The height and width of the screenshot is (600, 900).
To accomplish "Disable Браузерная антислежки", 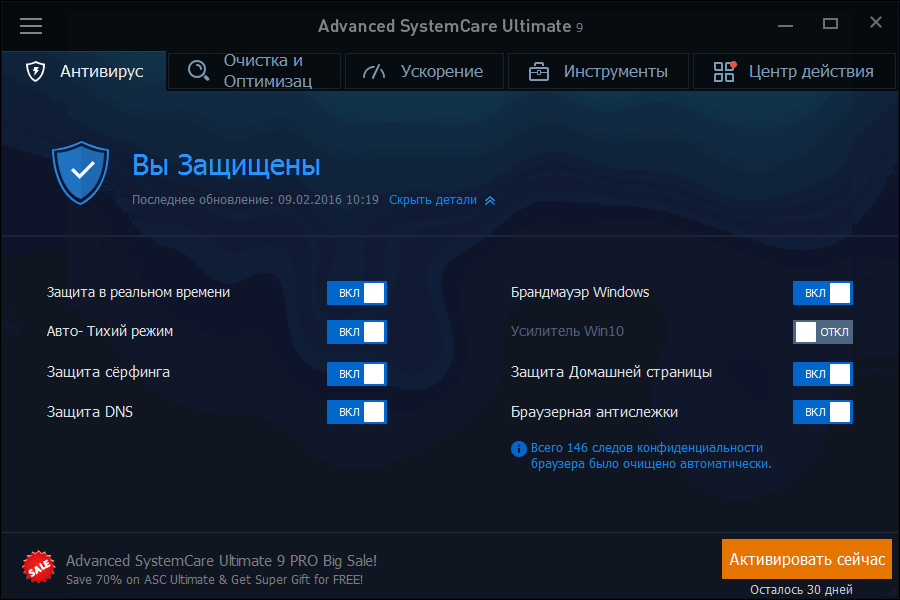I will 822,411.
